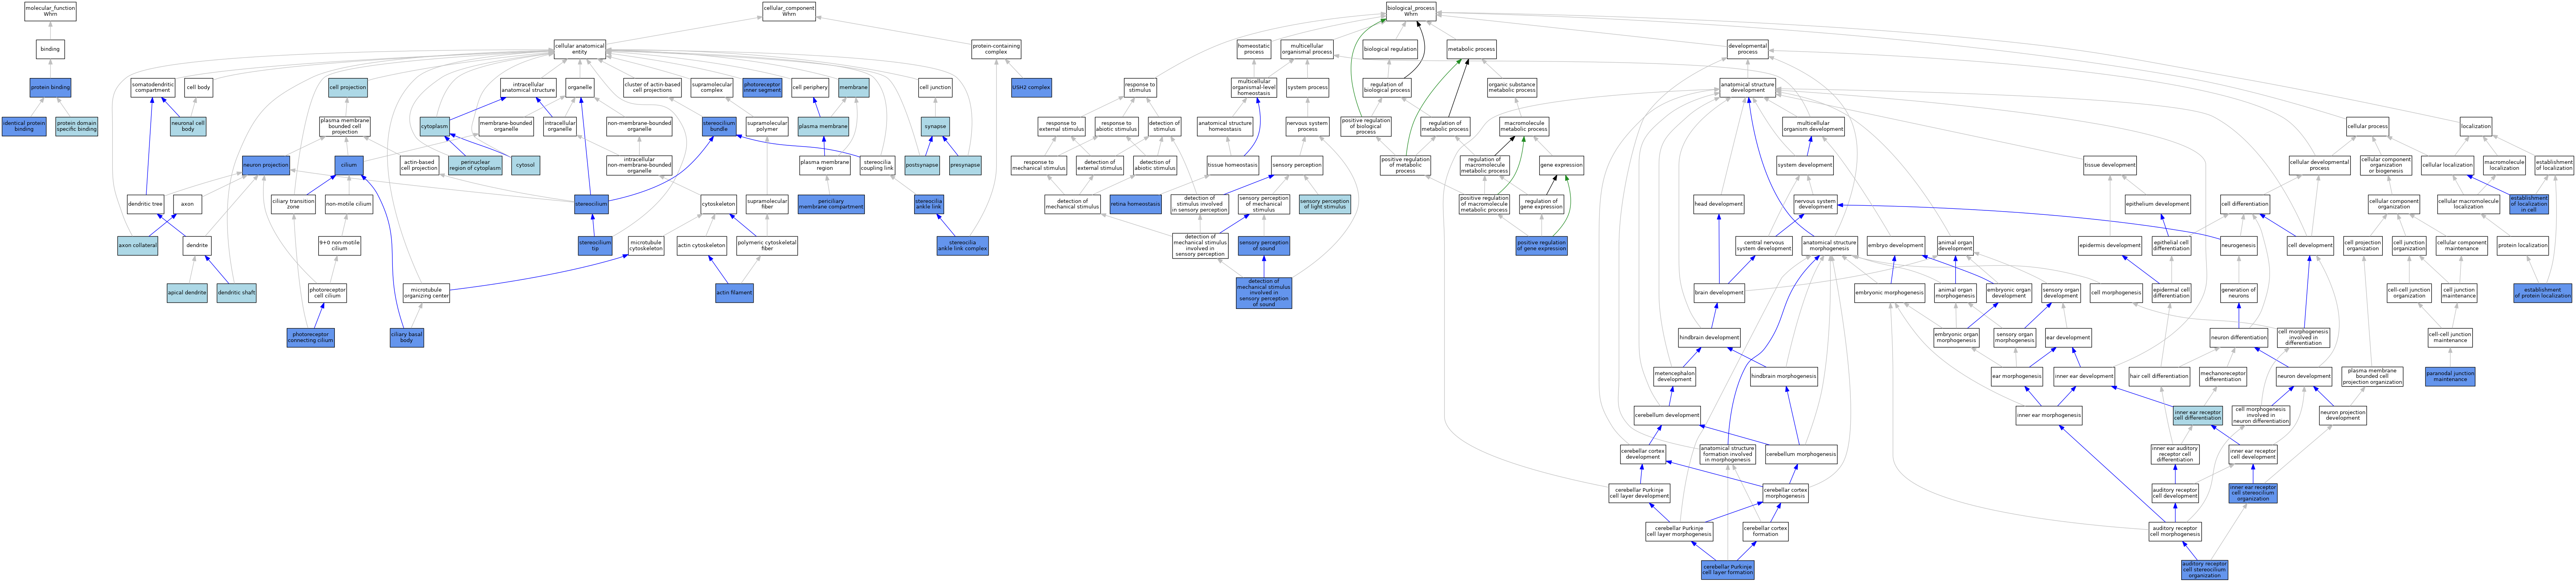Screen dimensions: 2576x582
Task: Click the 'molecular_function' root node
Action: tap(50, 11)
